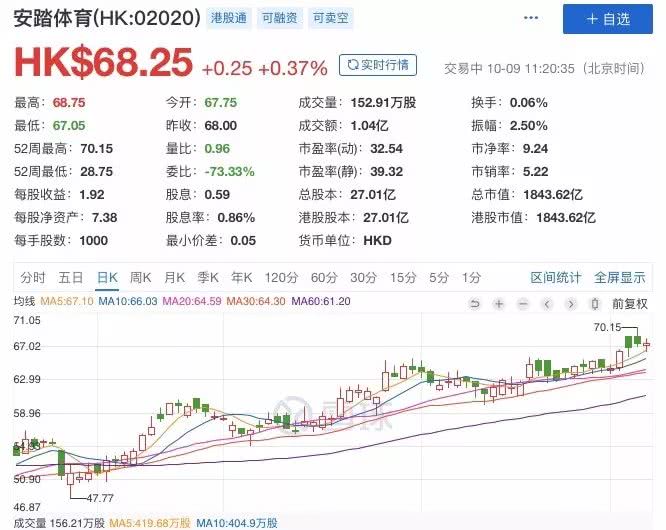Open 全屏显示 fullscreen chart view
The height and width of the screenshot is (530, 666).
(x=620, y=278)
